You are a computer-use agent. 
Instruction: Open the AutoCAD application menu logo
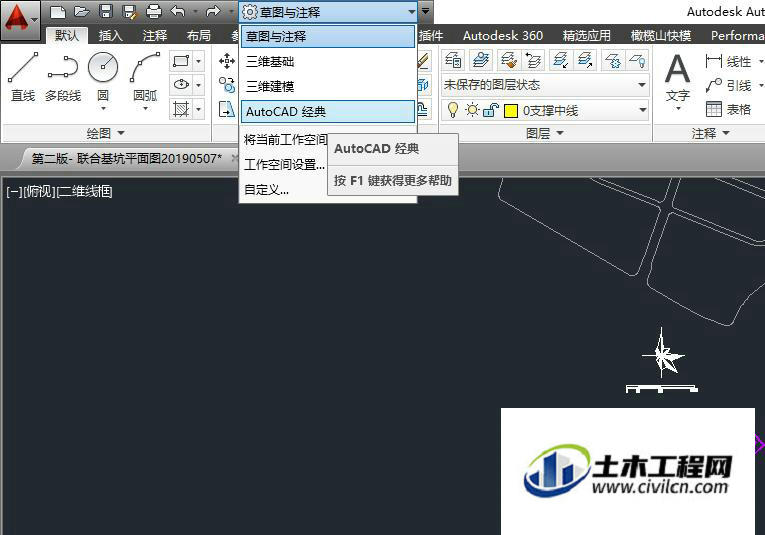pos(20,20)
